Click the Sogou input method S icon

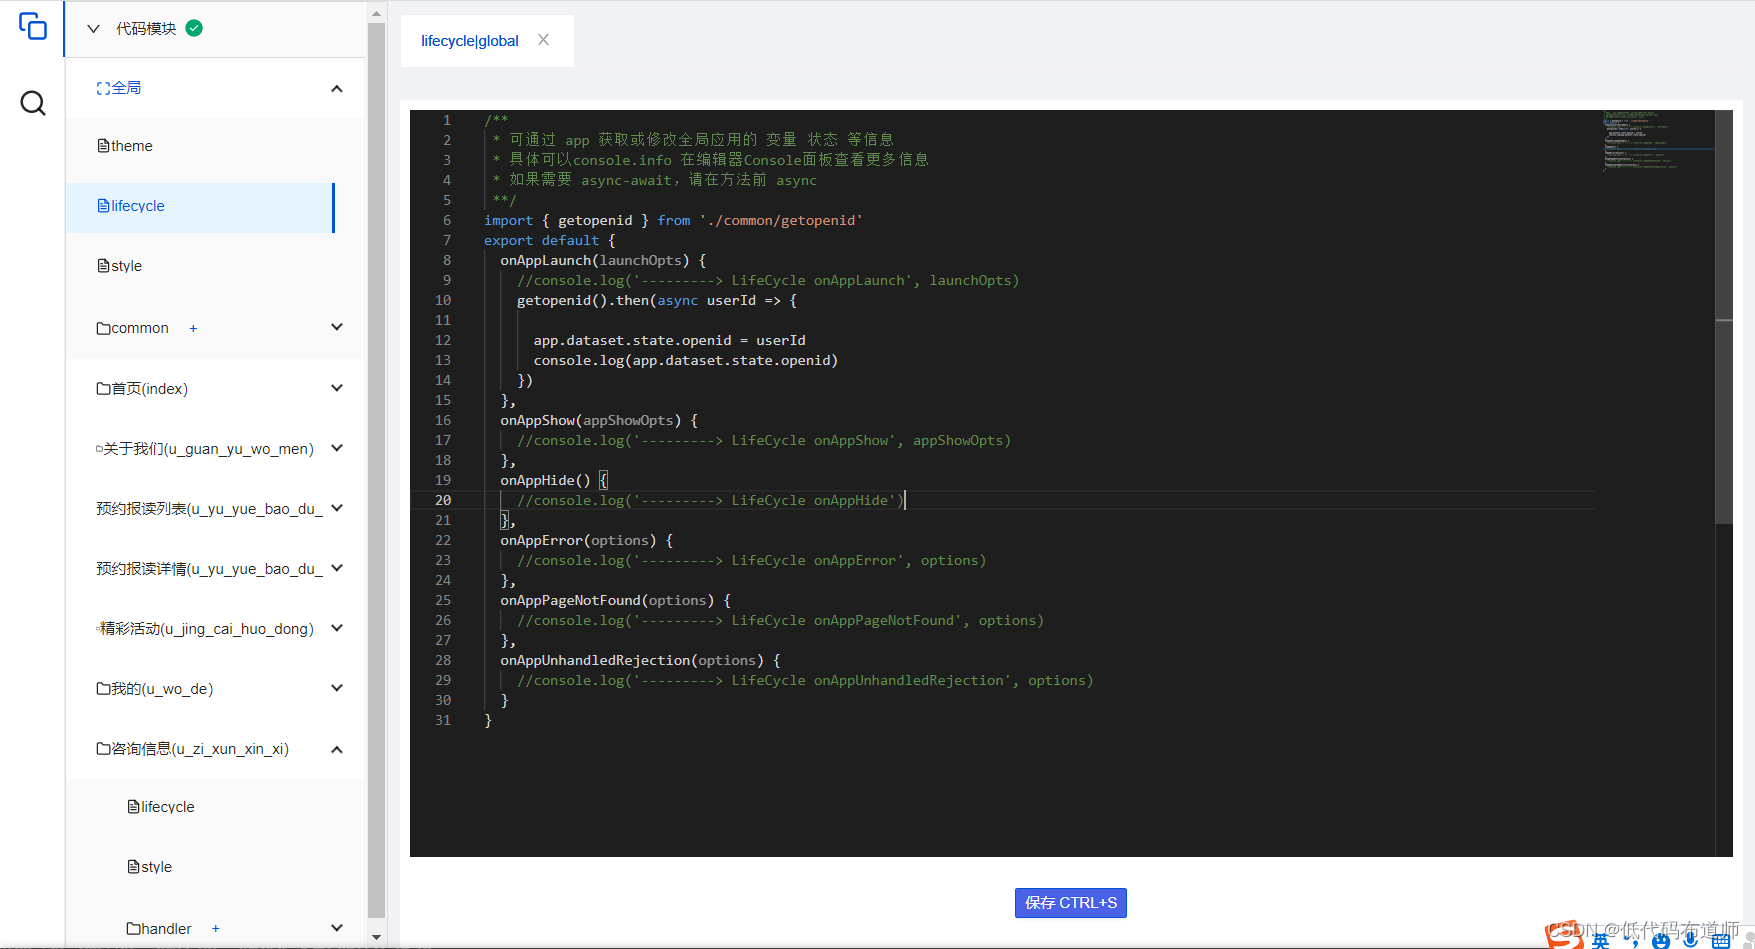pos(1564,936)
